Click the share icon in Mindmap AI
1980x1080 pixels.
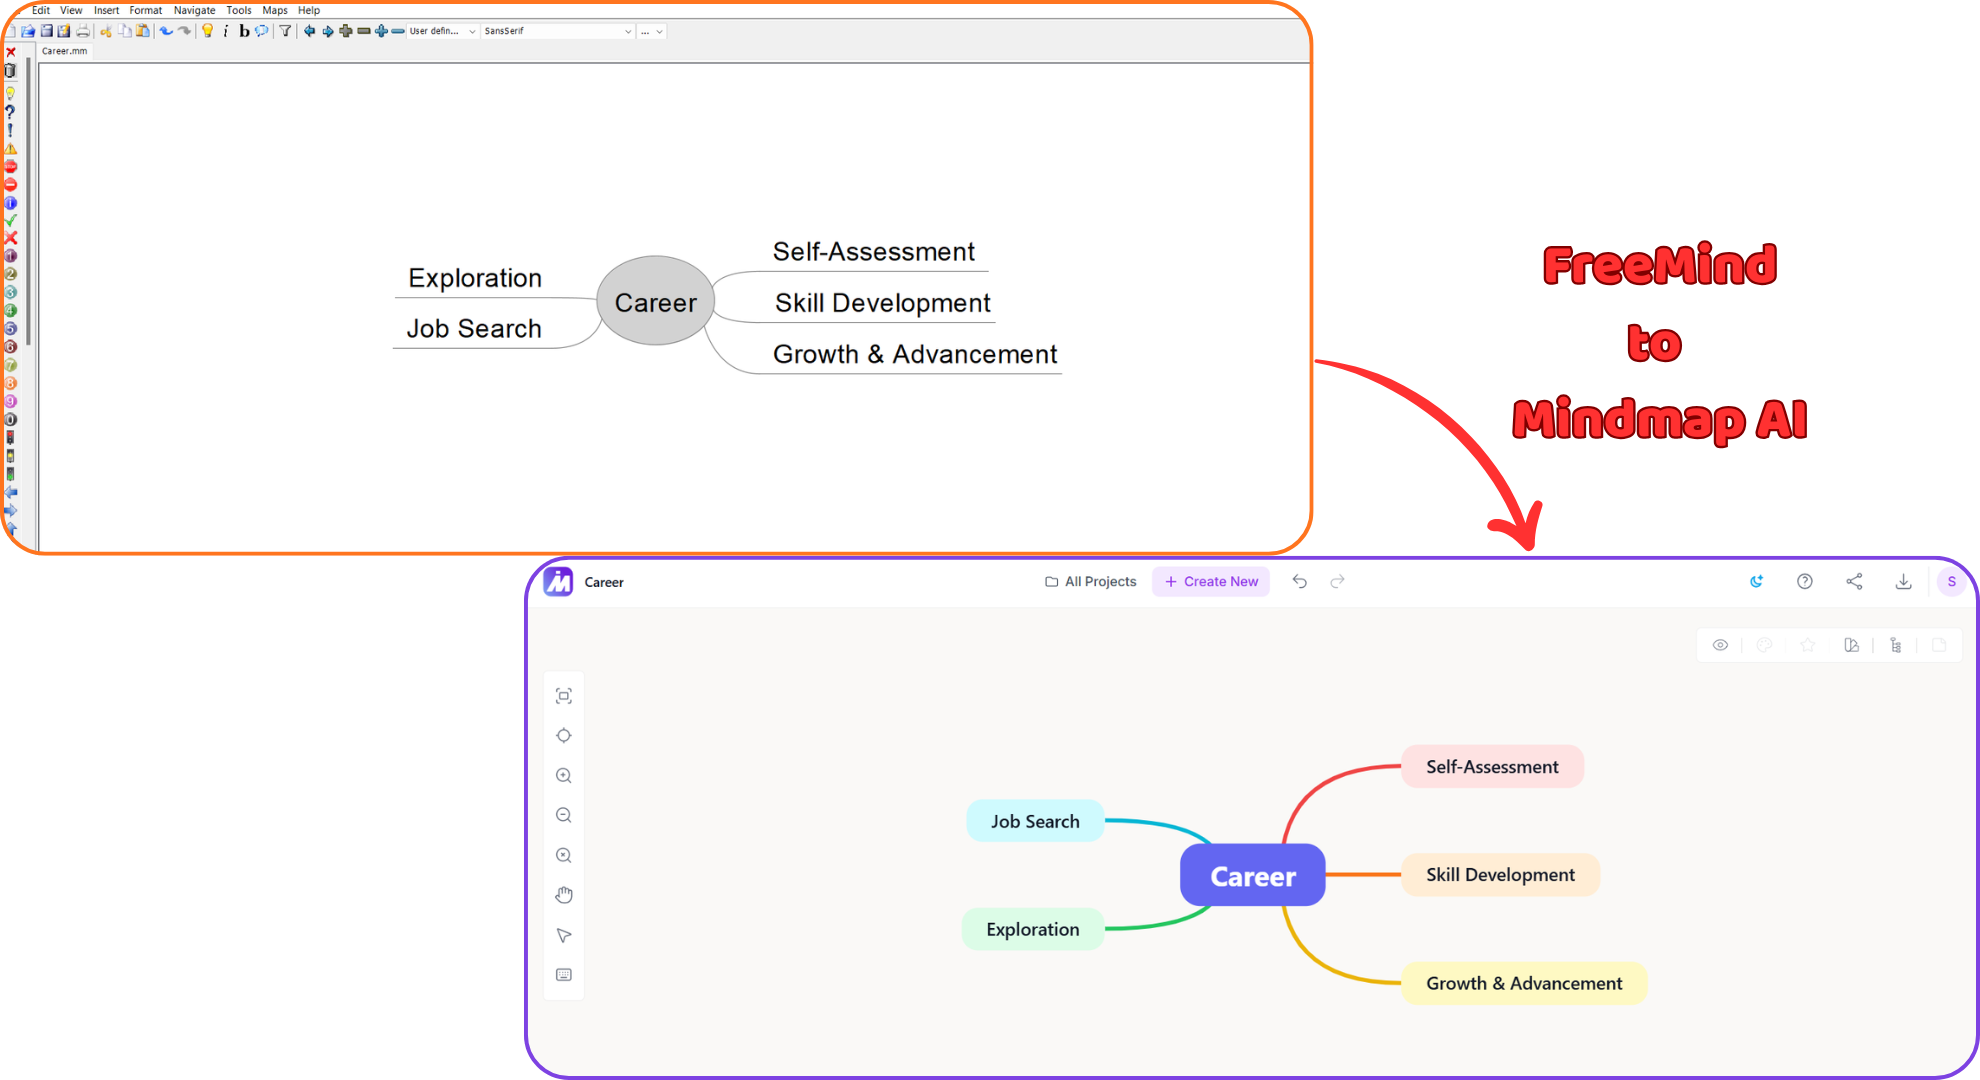tap(1854, 581)
